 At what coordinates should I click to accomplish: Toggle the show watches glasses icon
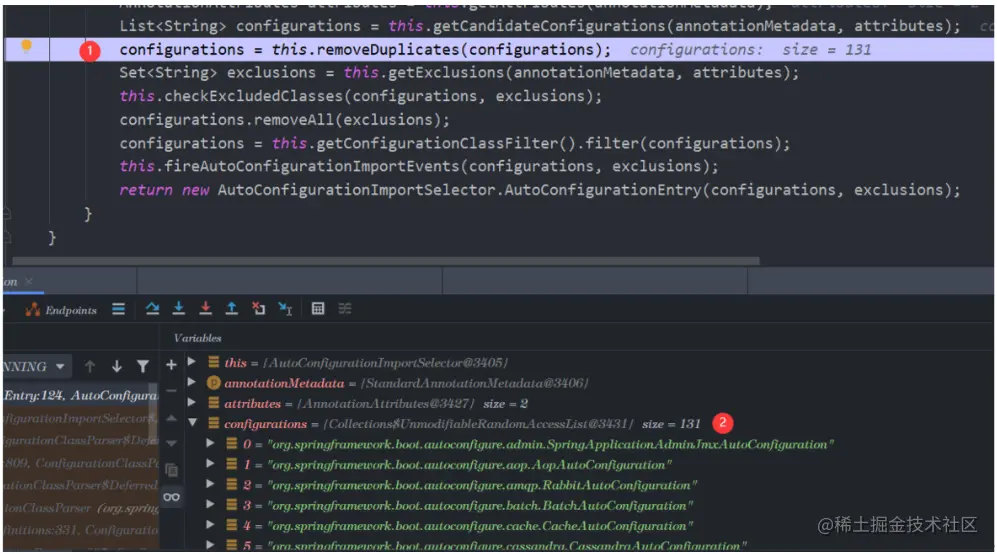pyautogui.click(x=171, y=497)
